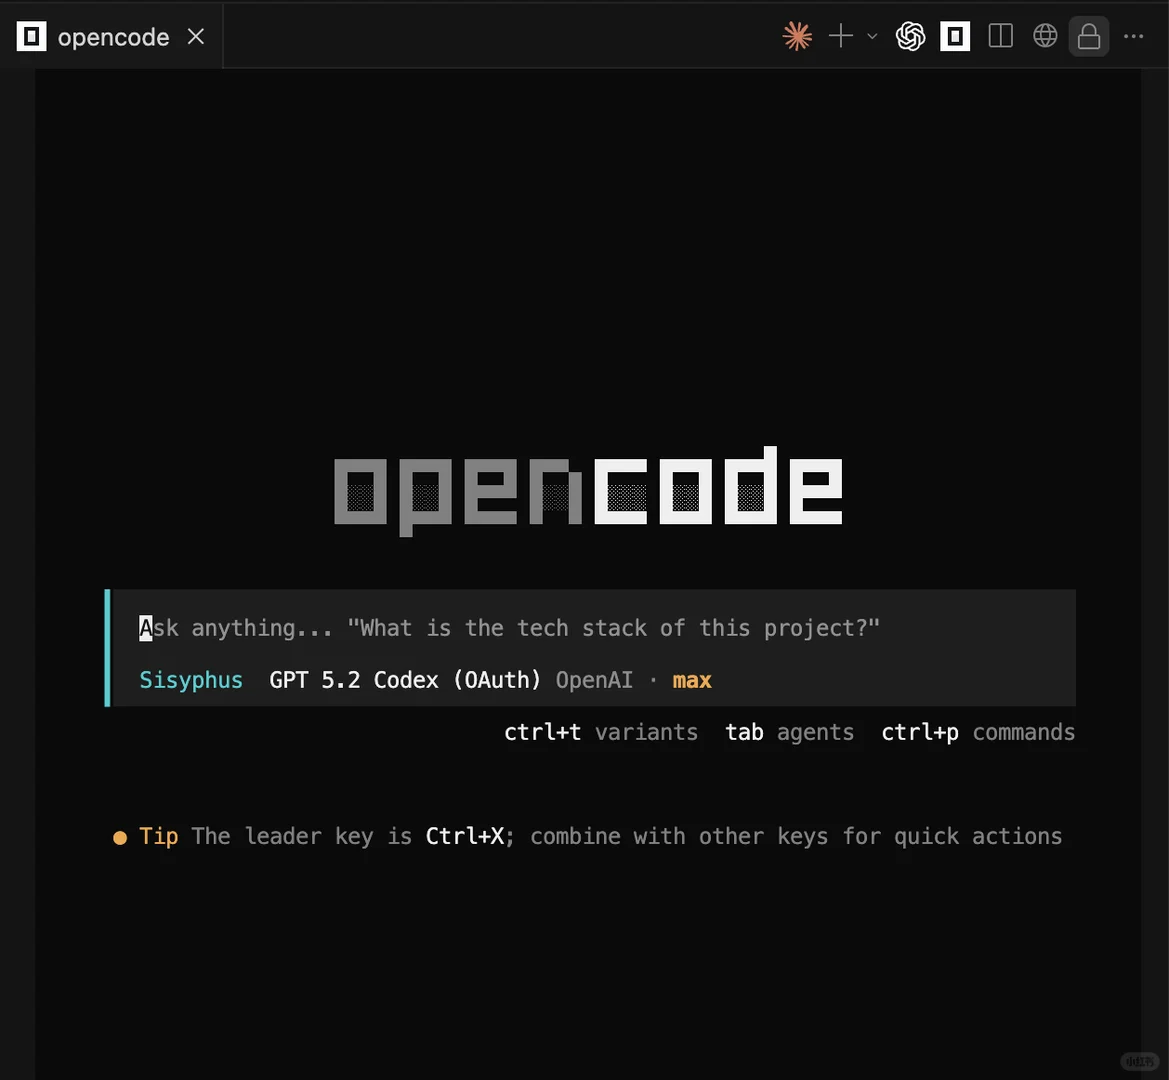The height and width of the screenshot is (1080, 1169).
Task: Open the three-dot more actions menu
Action: point(1133,36)
